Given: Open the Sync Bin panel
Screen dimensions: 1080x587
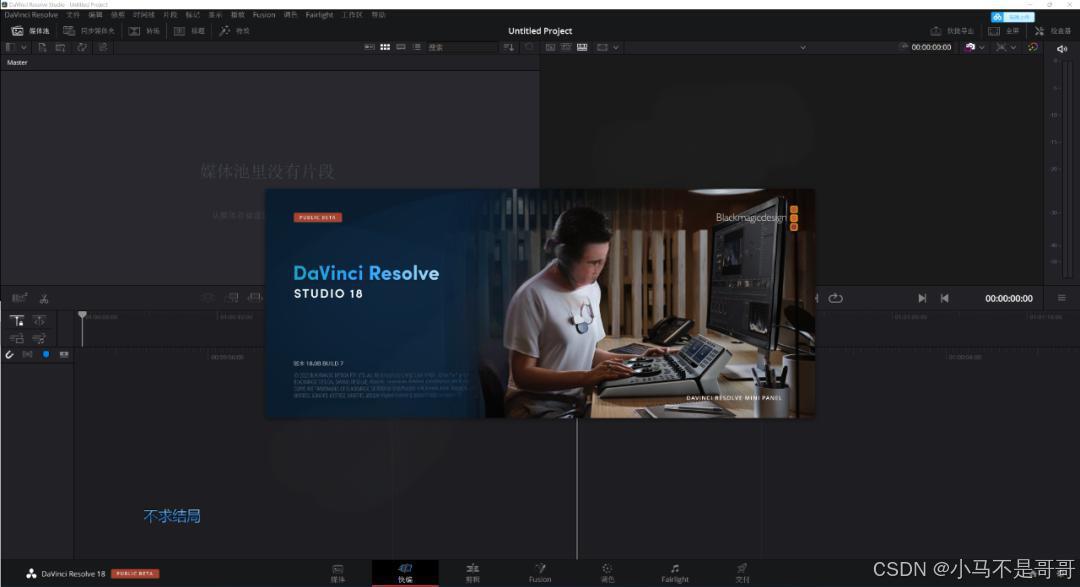Looking at the screenshot, I should pos(89,31).
